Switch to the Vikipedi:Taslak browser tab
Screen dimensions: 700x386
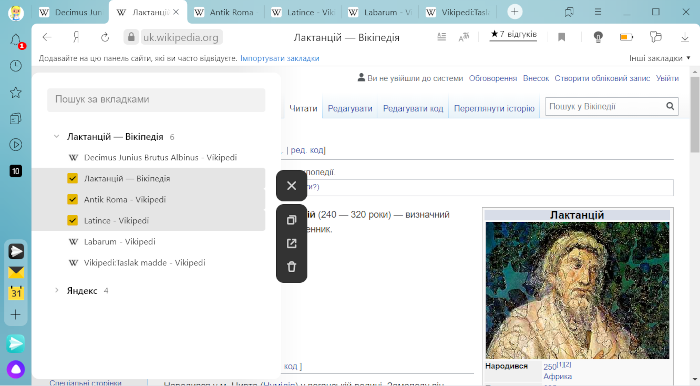click(x=457, y=12)
